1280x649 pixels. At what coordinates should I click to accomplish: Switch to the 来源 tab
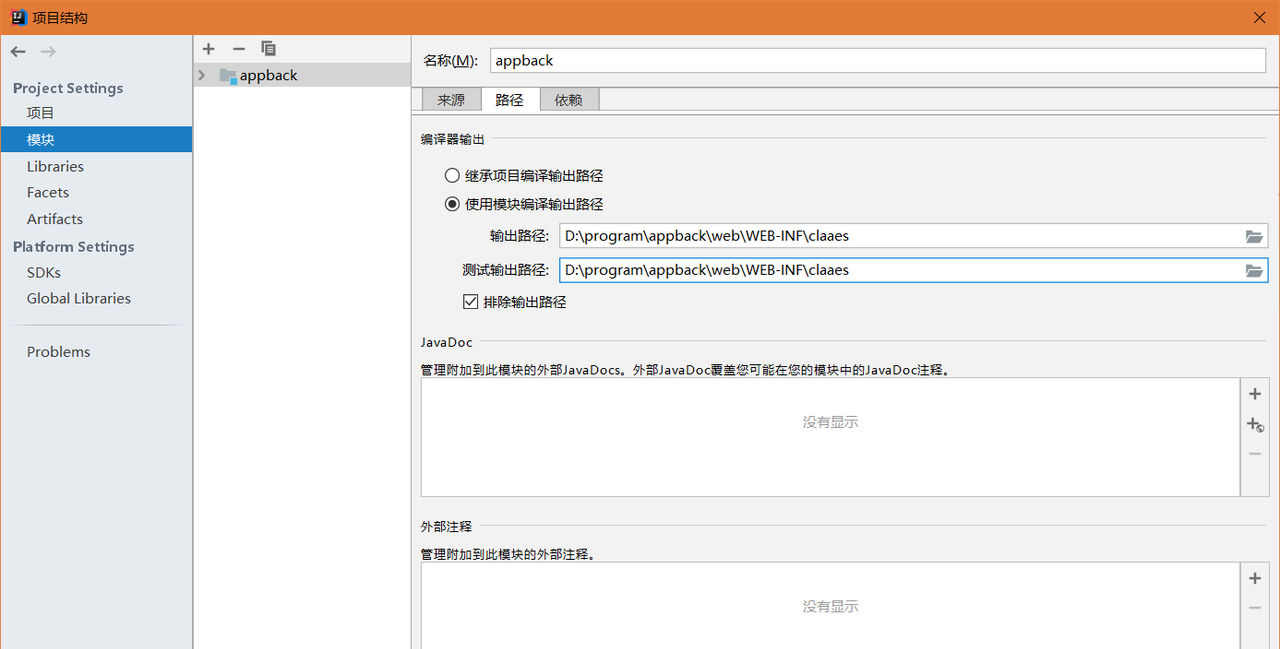pos(449,99)
